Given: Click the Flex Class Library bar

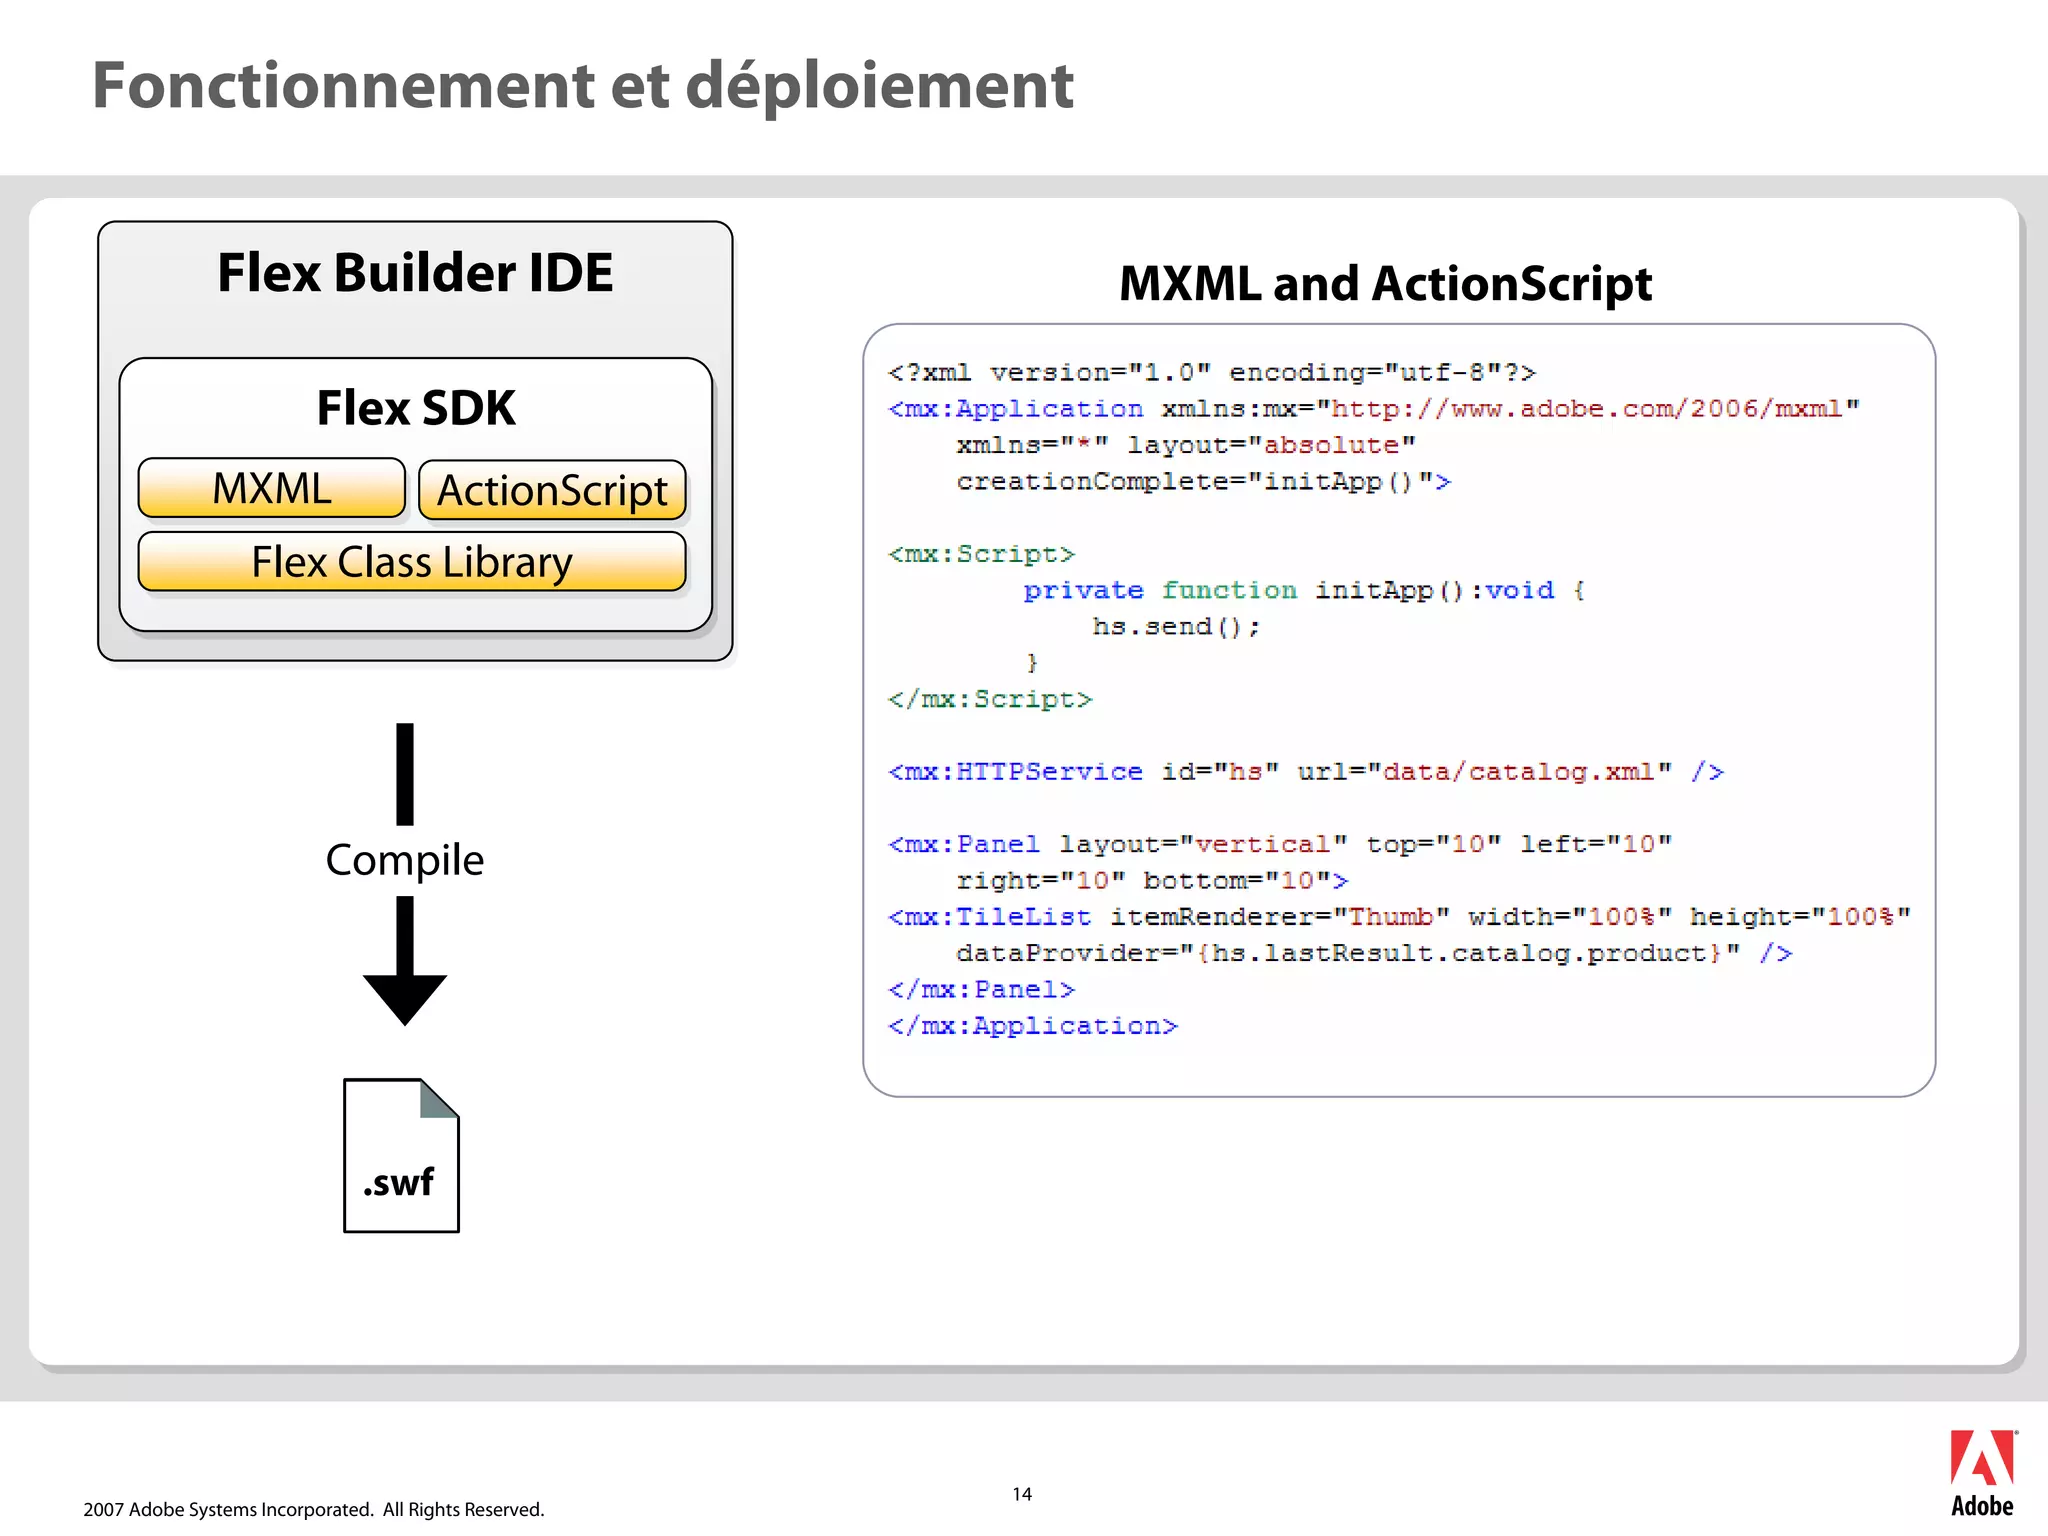Looking at the screenshot, I should [412, 561].
